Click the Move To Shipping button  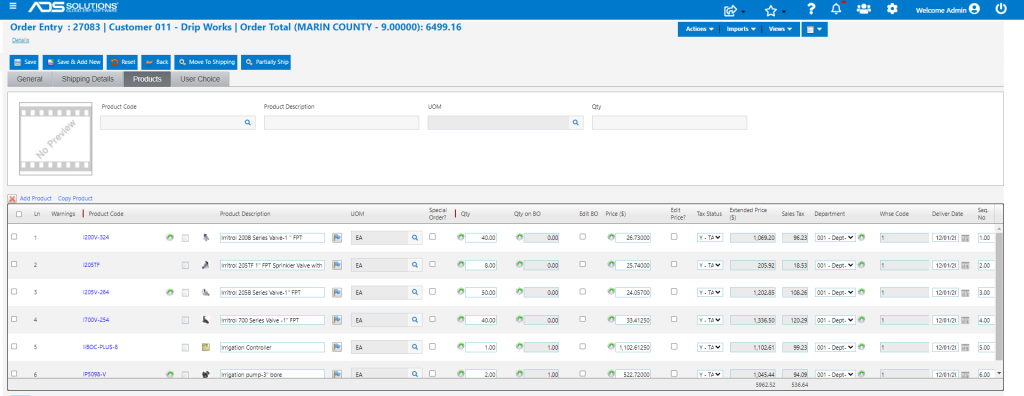206,62
